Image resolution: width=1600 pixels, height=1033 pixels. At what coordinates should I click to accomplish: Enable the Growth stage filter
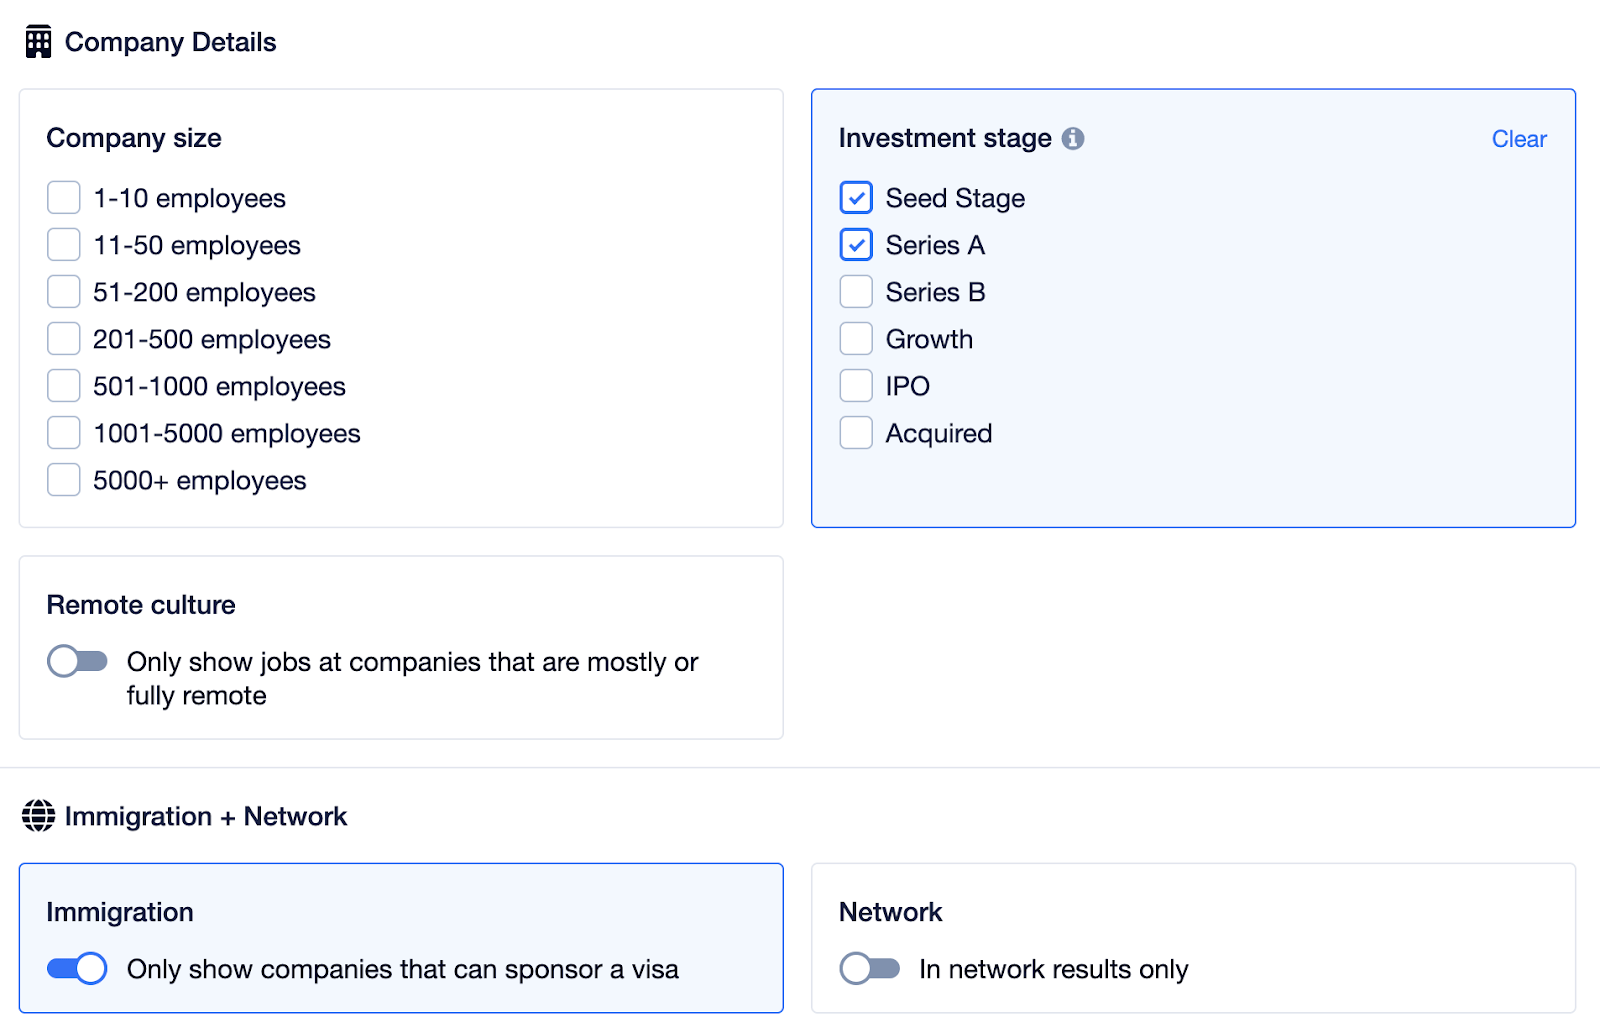click(x=856, y=339)
